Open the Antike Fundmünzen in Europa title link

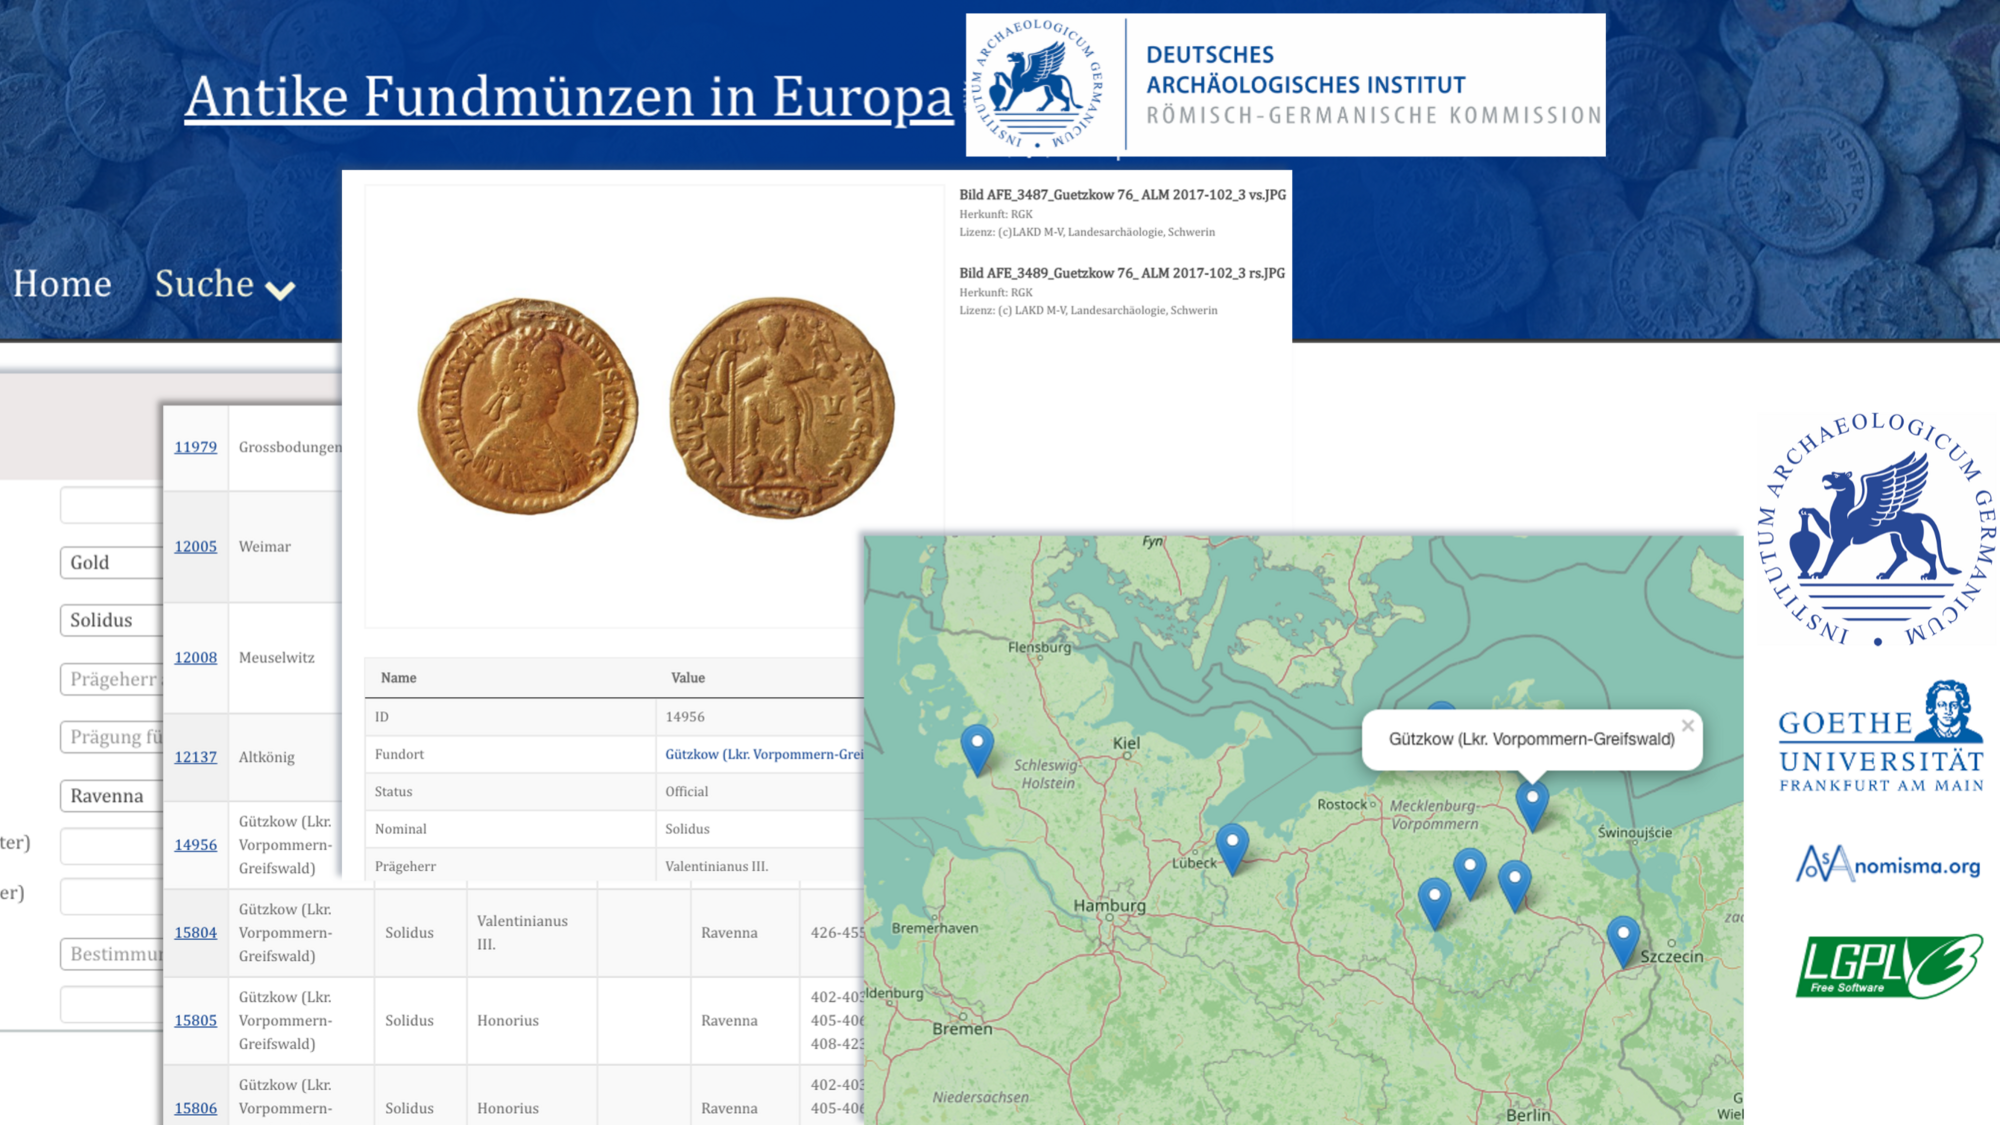[x=568, y=96]
